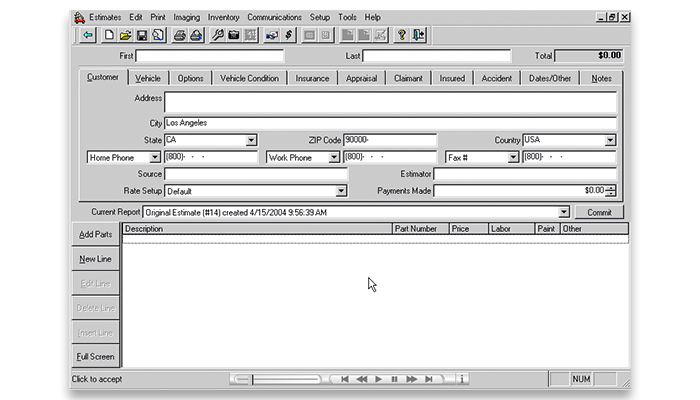Click the exit door icon in toolbar
700x400 pixels.
pyautogui.click(x=418, y=35)
